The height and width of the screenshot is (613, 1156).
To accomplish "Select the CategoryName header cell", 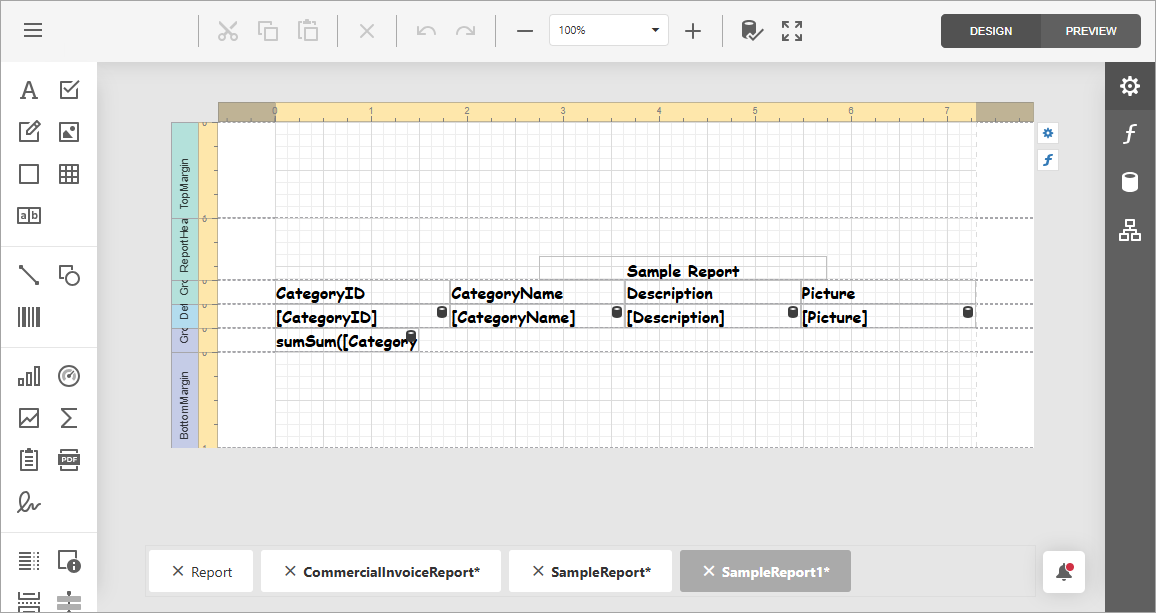I will click(537, 293).
